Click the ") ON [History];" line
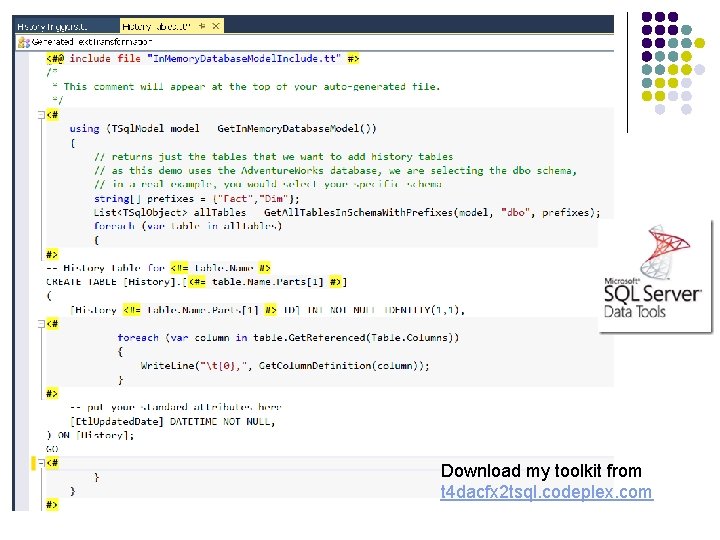The width and height of the screenshot is (720, 540). coord(90,435)
